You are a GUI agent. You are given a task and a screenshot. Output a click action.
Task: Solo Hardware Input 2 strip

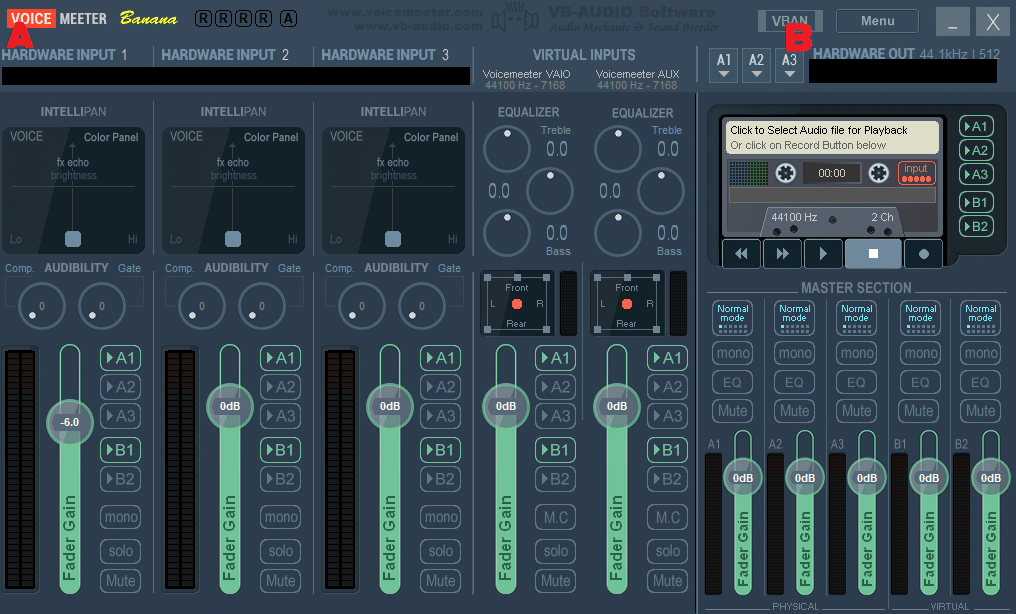coord(281,551)
